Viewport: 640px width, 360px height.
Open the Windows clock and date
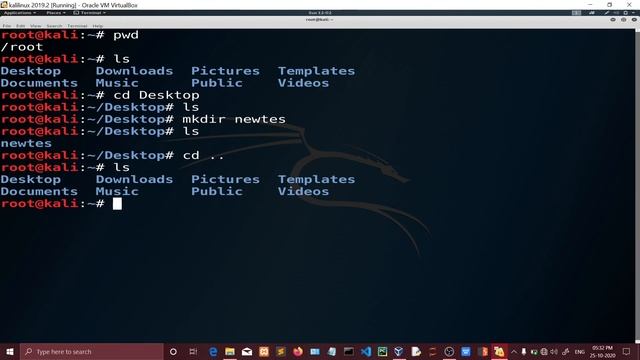click(603, 351)
